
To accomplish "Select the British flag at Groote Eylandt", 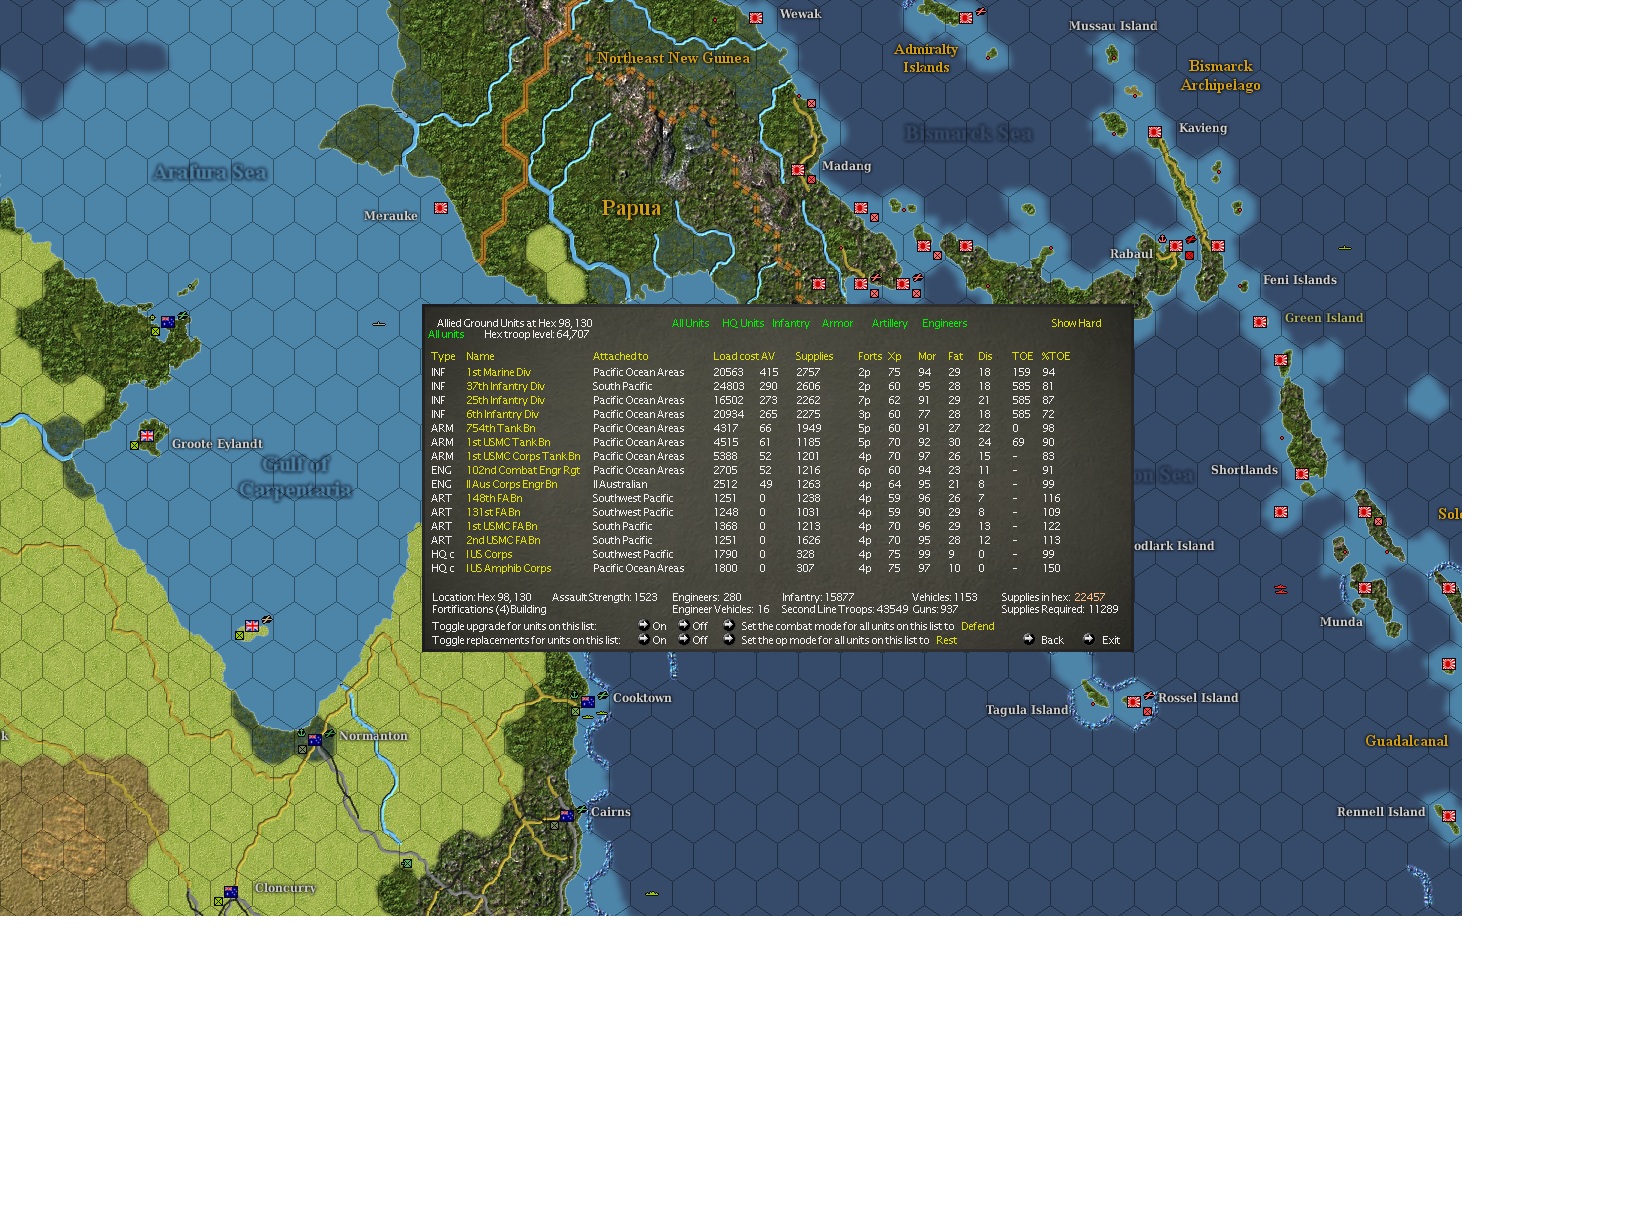I will point(147,436).
